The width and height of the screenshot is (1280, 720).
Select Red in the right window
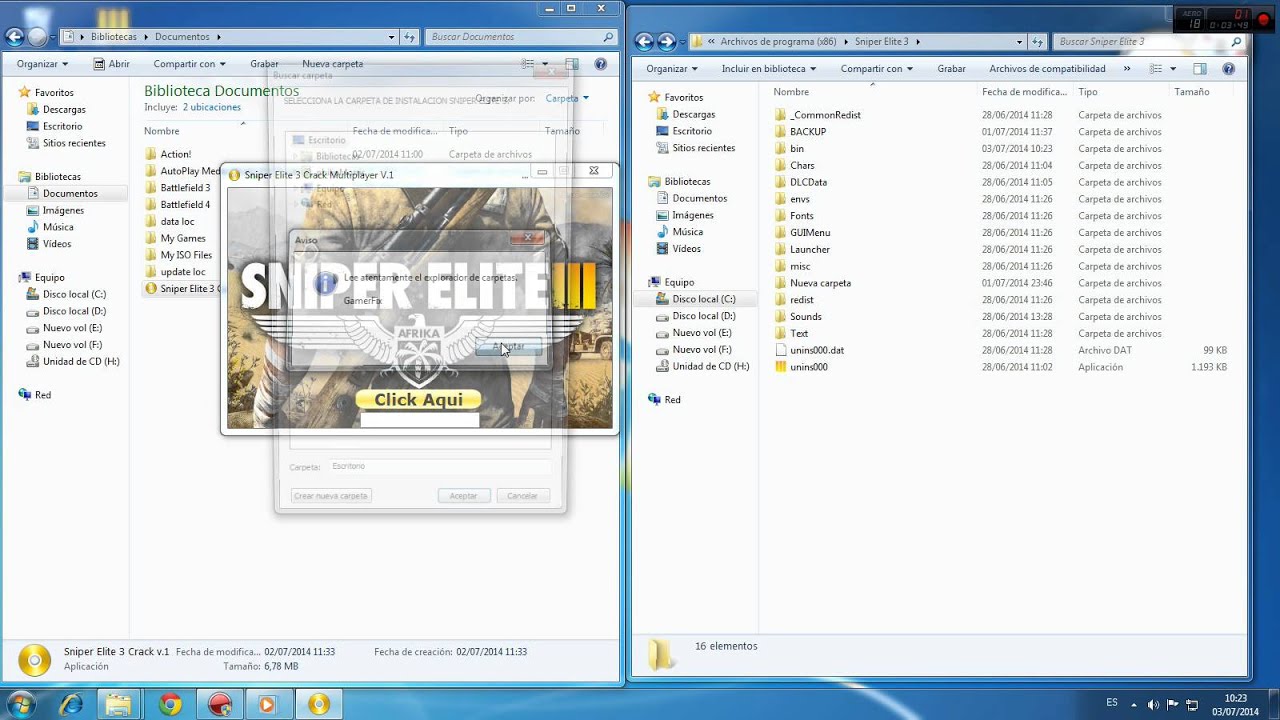point(672,400)
